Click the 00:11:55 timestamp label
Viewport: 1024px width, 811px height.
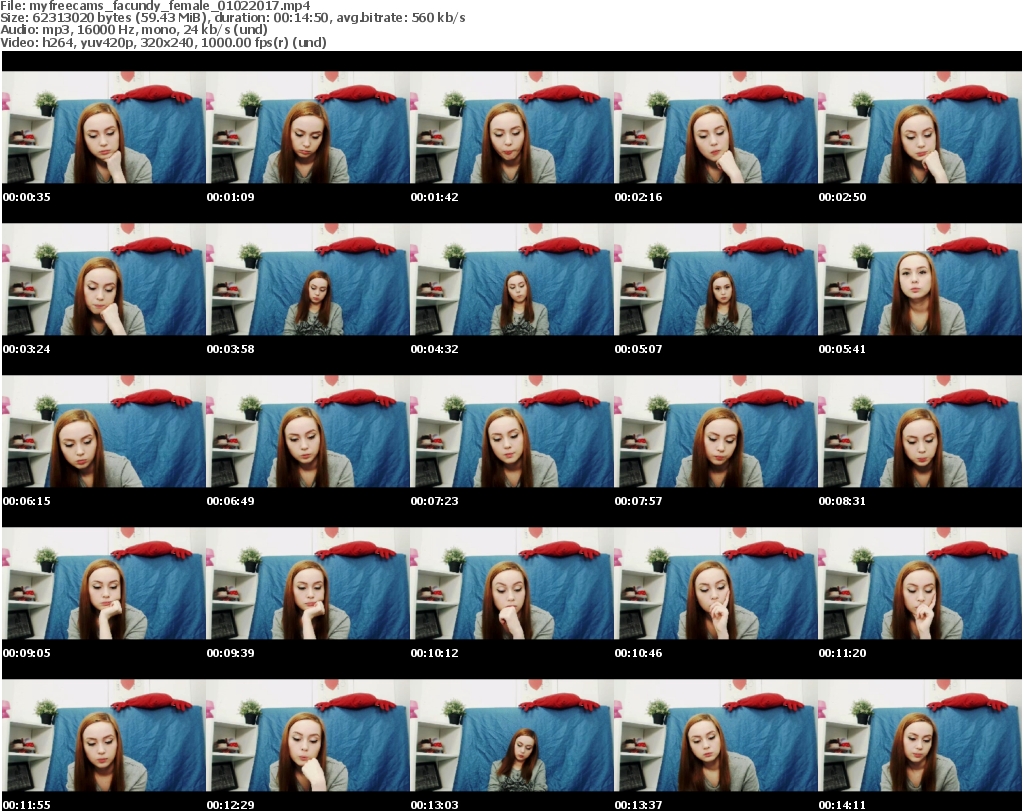pyautogui.click(x=27, y=805)
